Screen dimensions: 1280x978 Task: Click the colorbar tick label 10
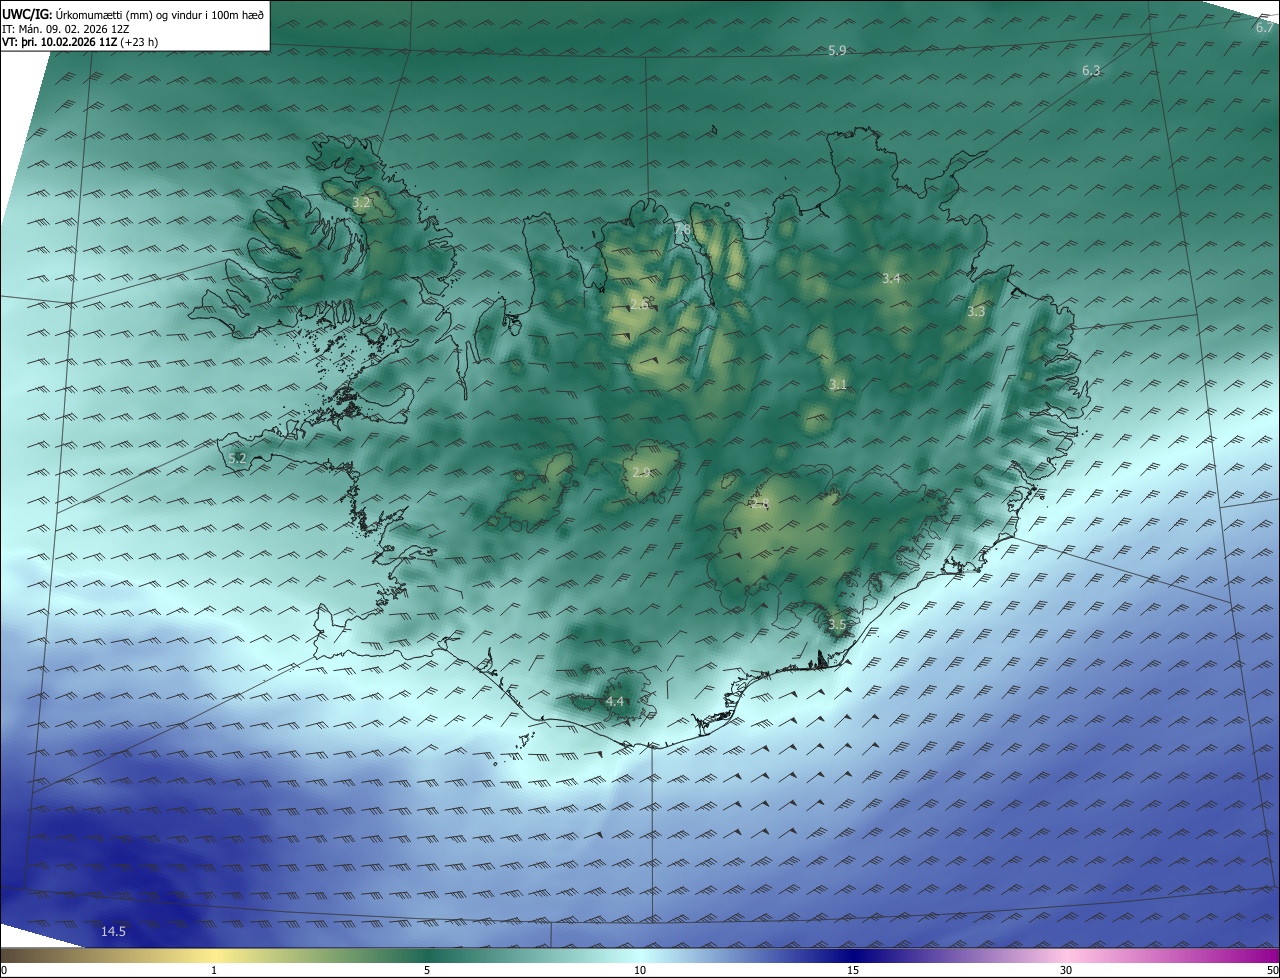[640, 970]
